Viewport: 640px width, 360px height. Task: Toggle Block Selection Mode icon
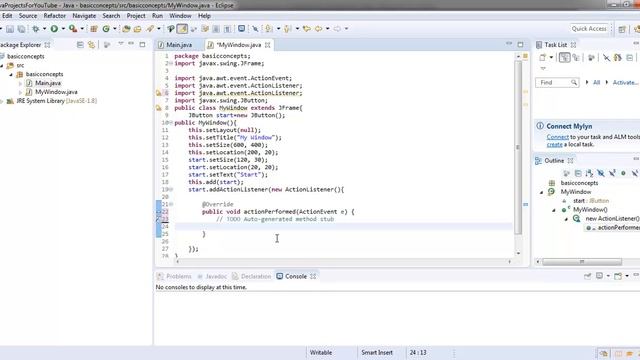pos(216,29)
